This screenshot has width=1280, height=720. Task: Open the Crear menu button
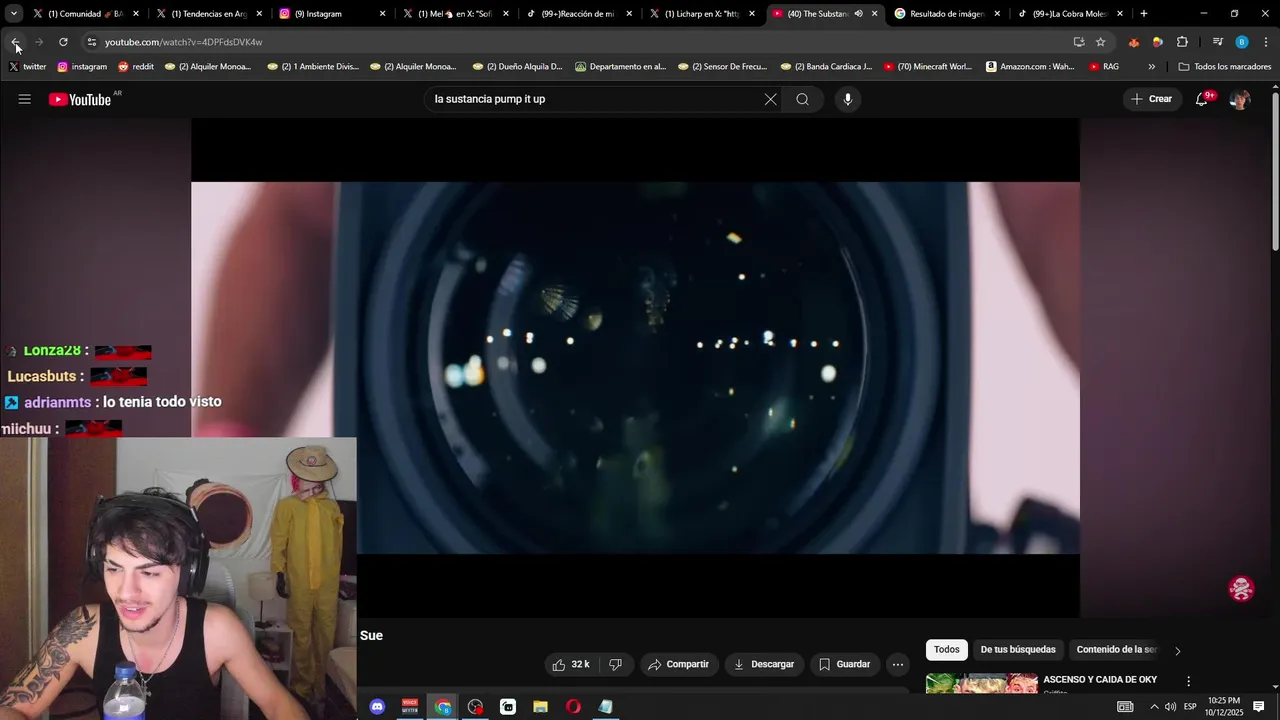point(1151,99)
